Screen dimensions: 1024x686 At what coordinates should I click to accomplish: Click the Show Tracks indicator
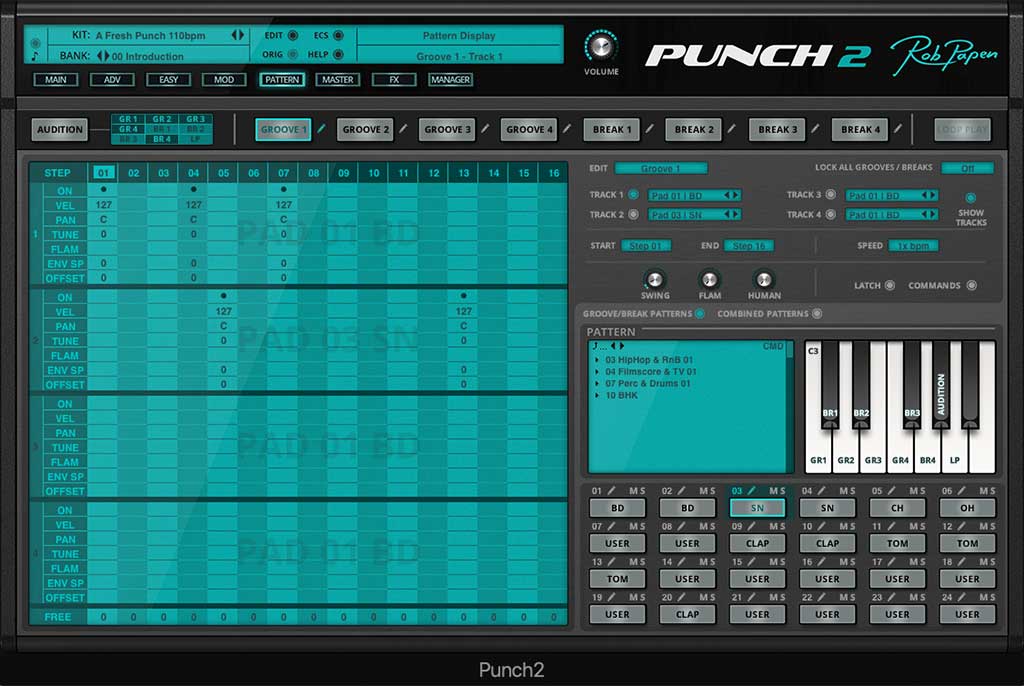coord(970,198)
